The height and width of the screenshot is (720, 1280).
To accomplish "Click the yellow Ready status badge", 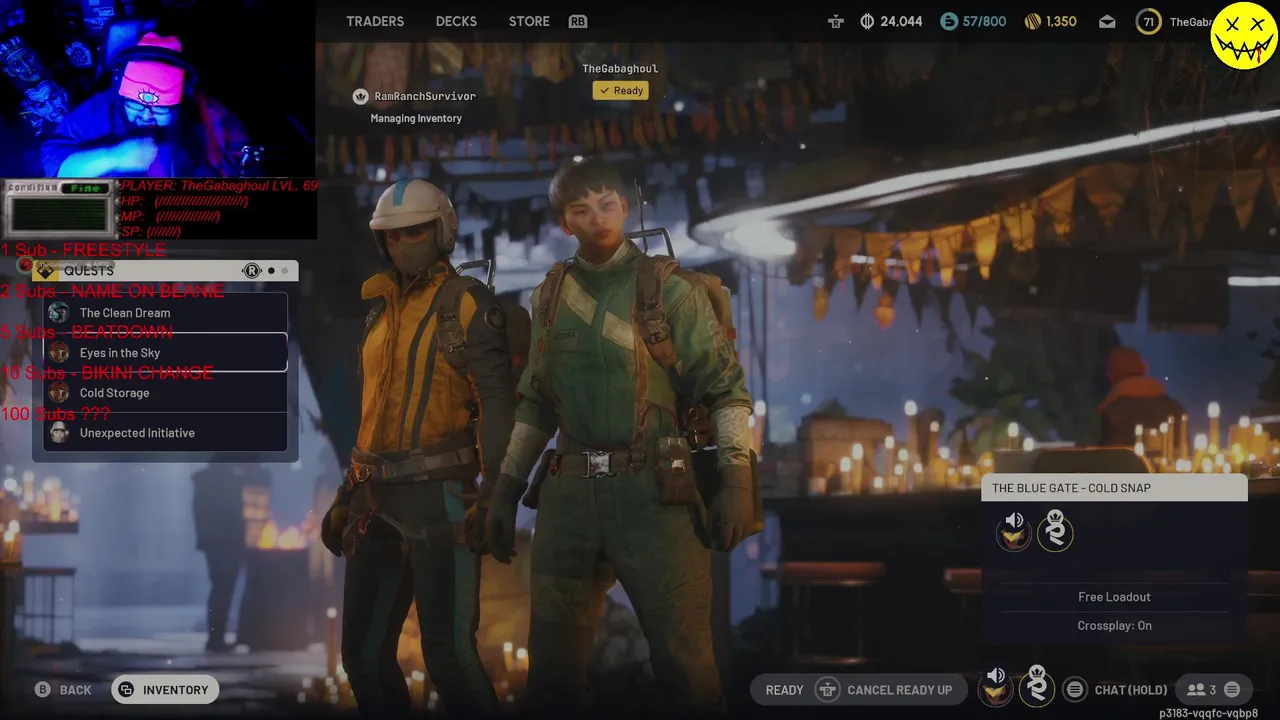I will 620,91.
